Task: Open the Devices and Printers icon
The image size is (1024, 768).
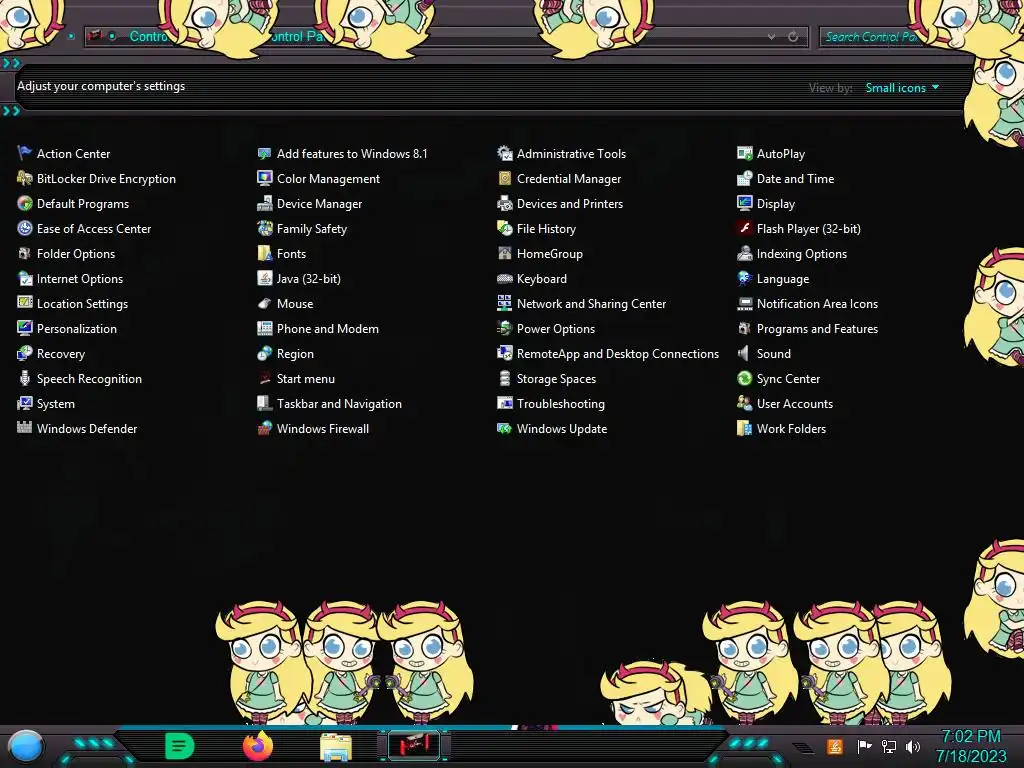Action: click(x=505, y=204)
